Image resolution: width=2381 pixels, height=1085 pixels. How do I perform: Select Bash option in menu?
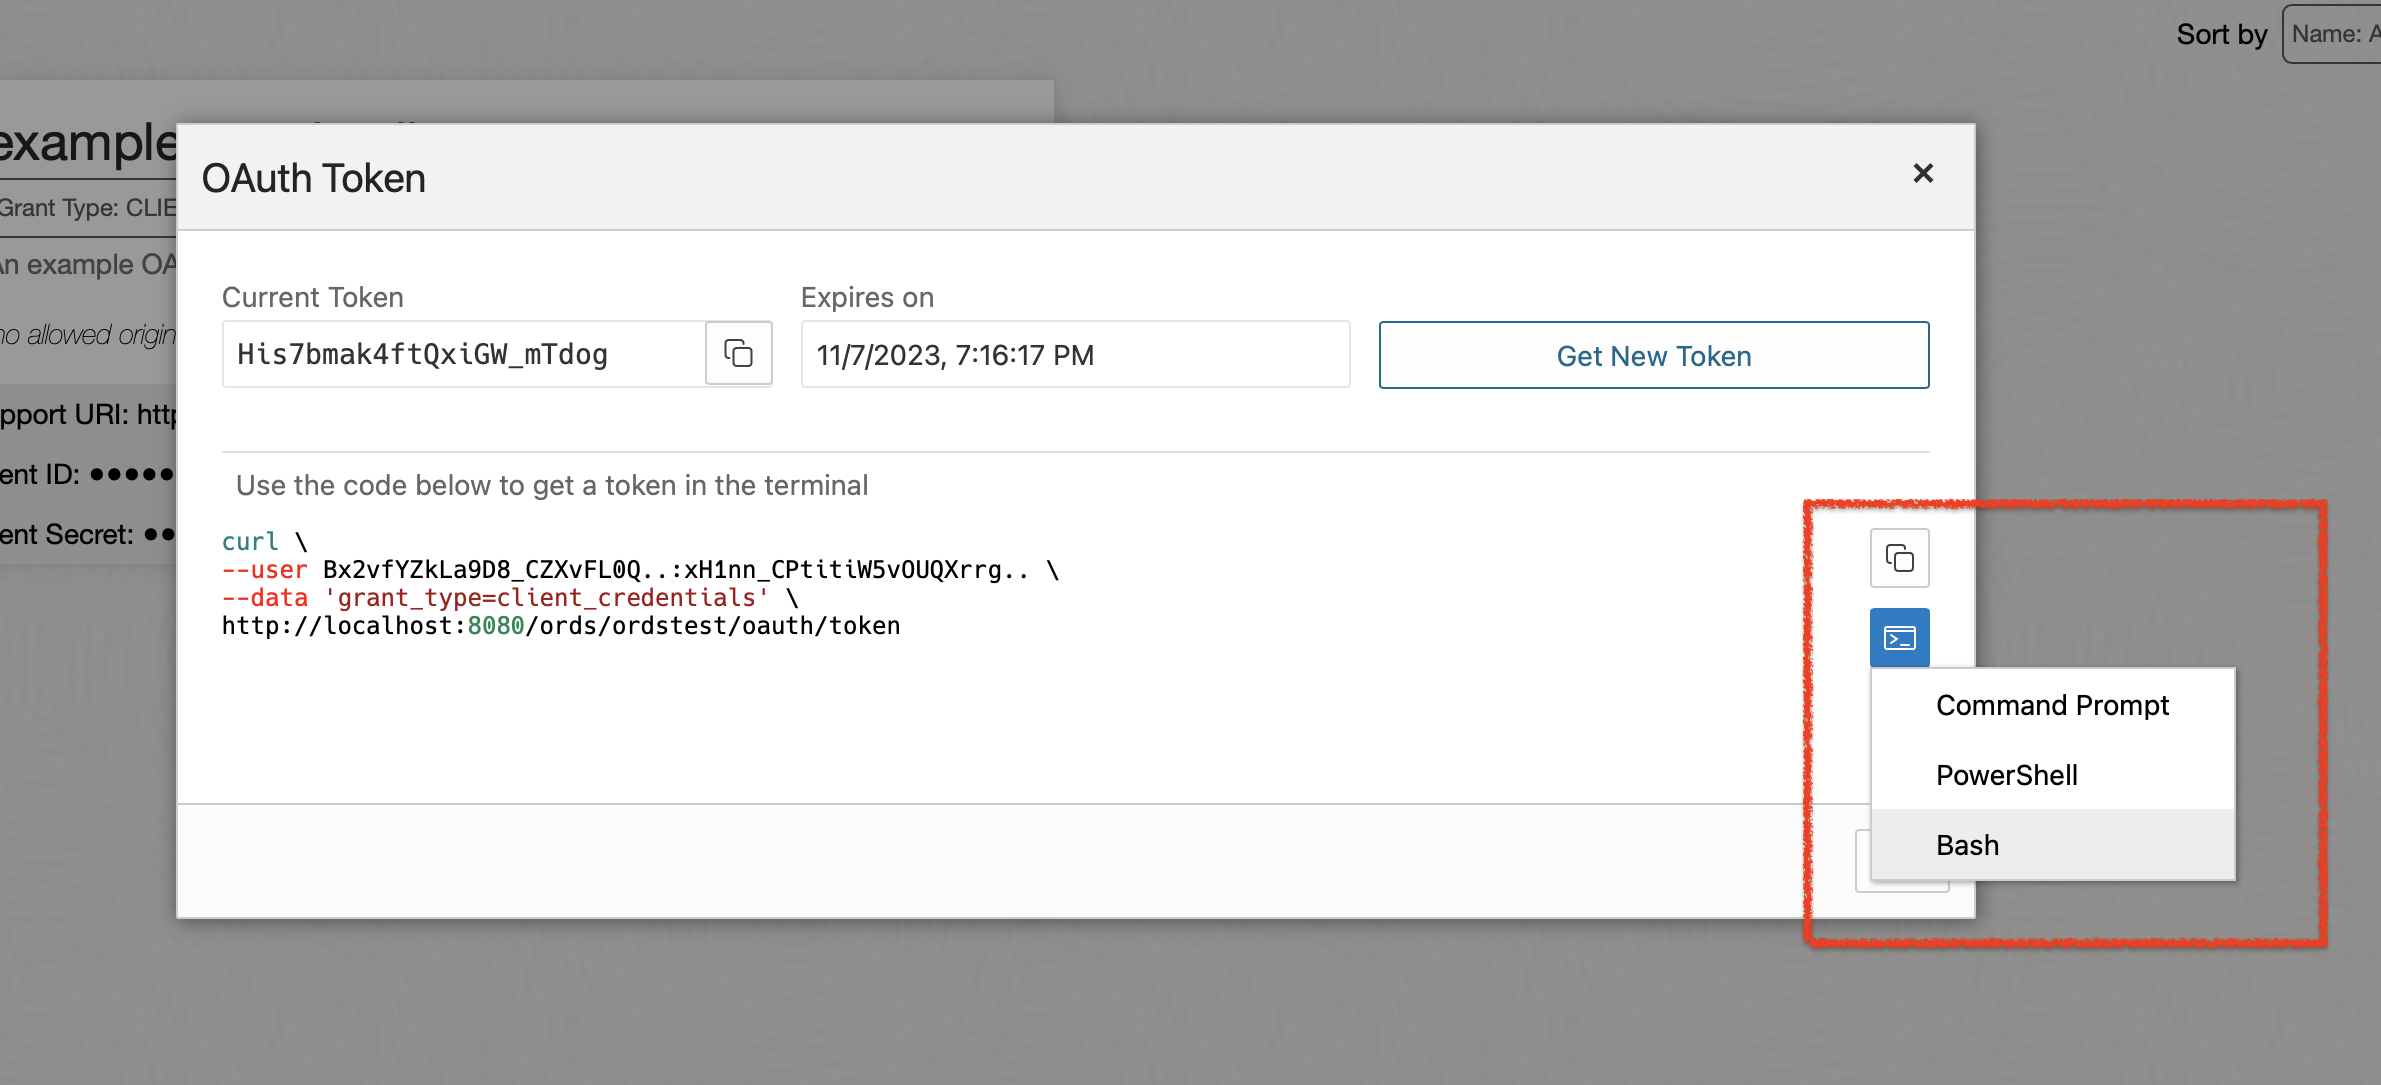1967,845
